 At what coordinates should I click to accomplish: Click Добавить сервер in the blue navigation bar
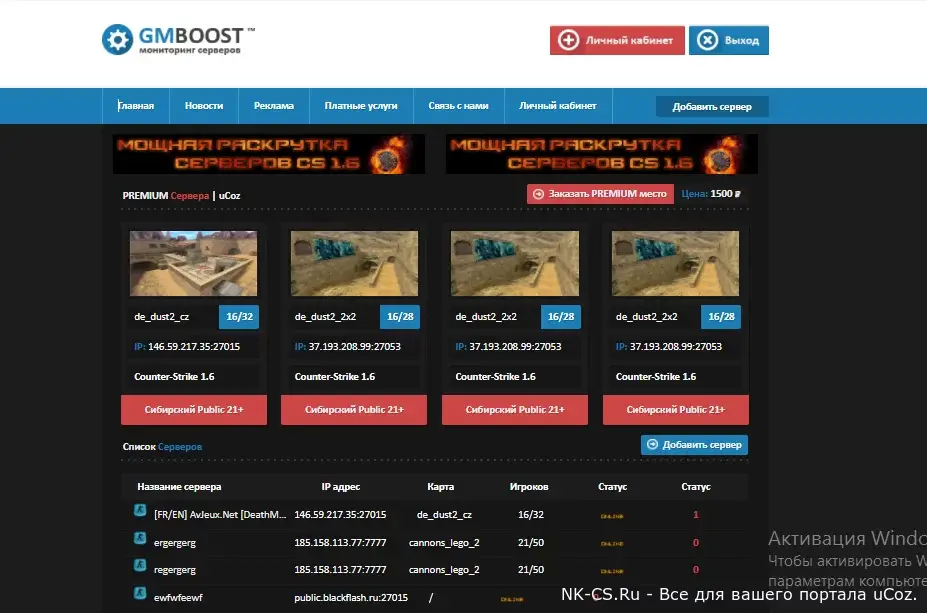click(x=712, y=107)
